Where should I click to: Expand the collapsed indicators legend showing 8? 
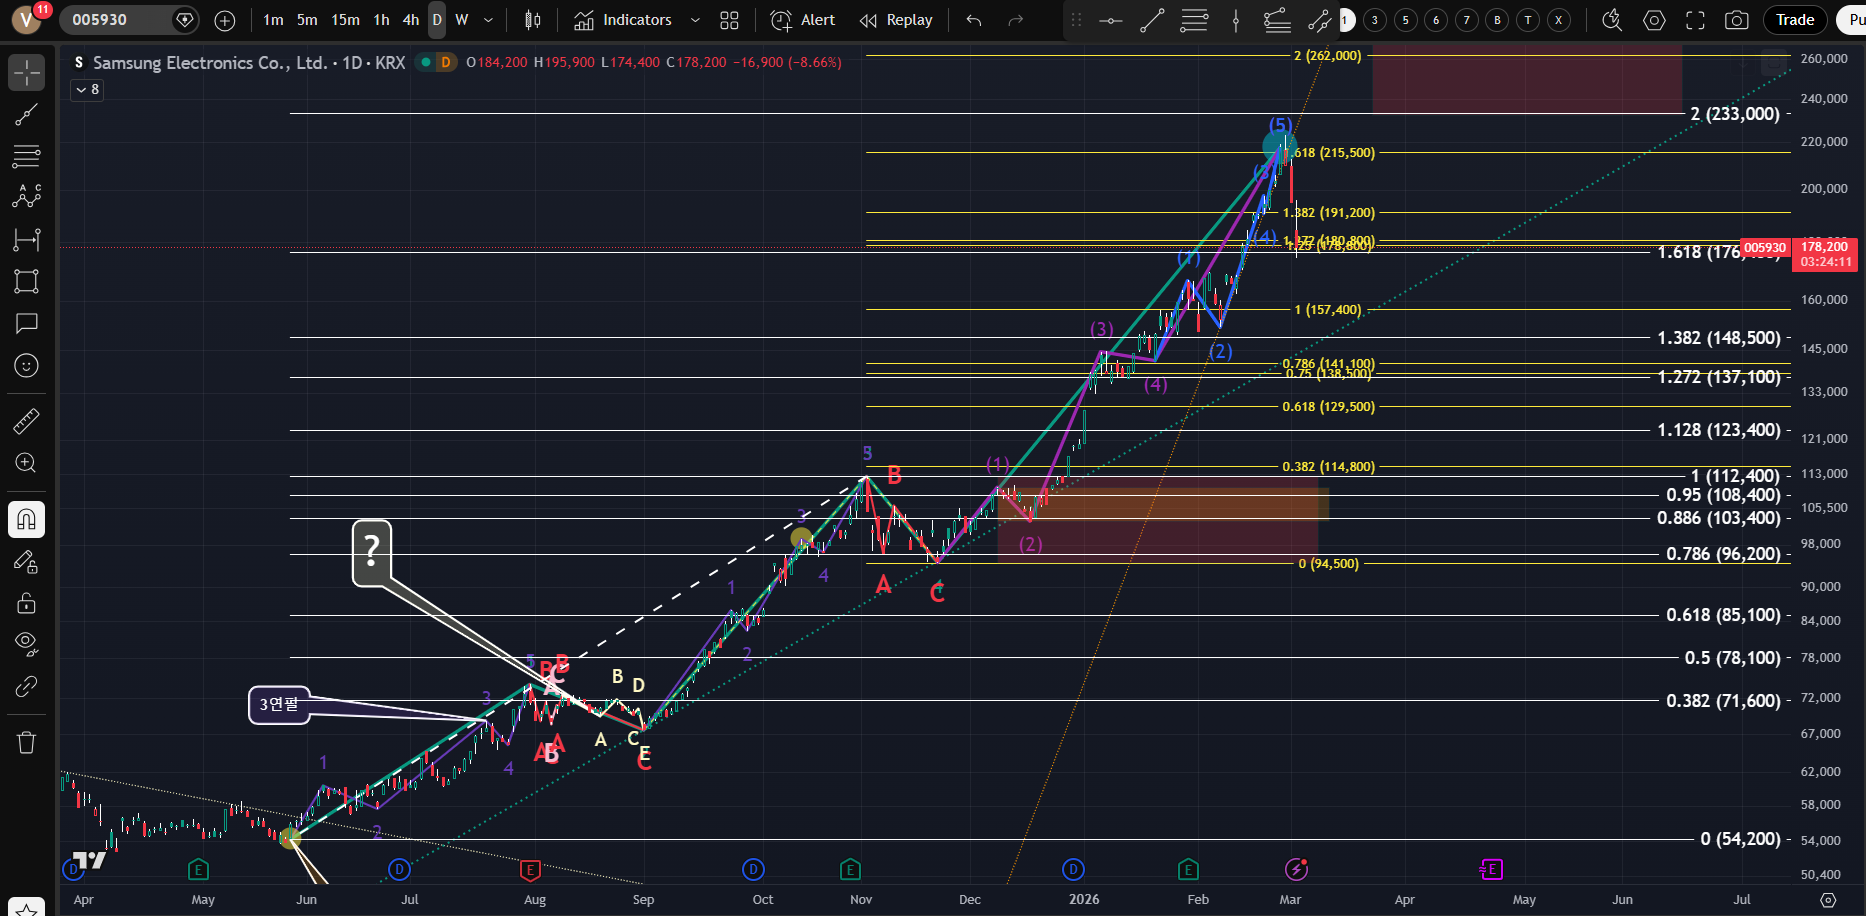click(87, 90)
